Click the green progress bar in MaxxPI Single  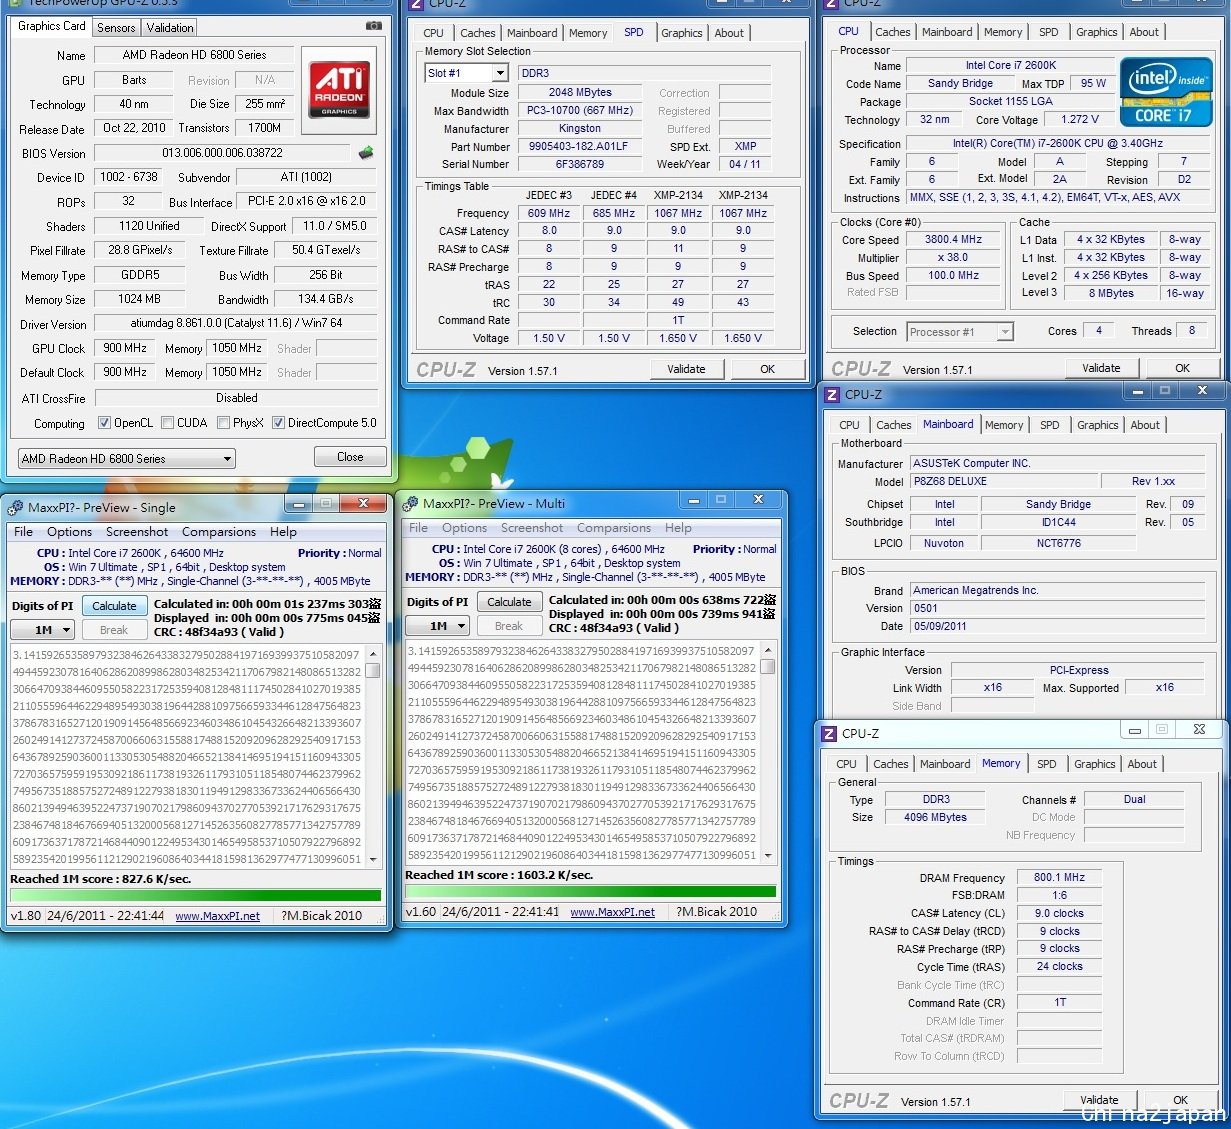coord(195,896)
